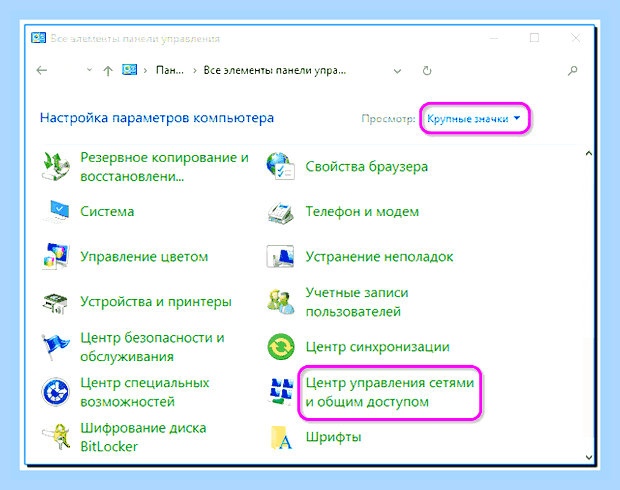The height and width of the screenshot is (490, 620).
Task: Open the Backup and Restore icon
Action: [x=56, y=166]
